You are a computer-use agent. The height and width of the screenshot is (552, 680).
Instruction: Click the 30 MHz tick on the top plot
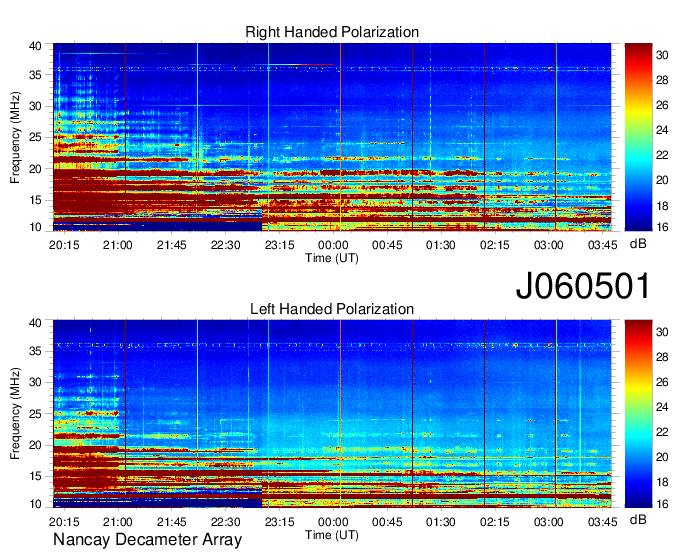(35, 106)
